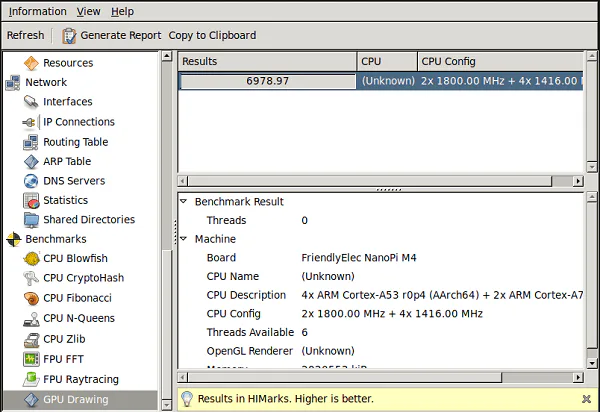Click Generate Report text button
Viewport: 600px width, 412px height.
coord(121,35)
